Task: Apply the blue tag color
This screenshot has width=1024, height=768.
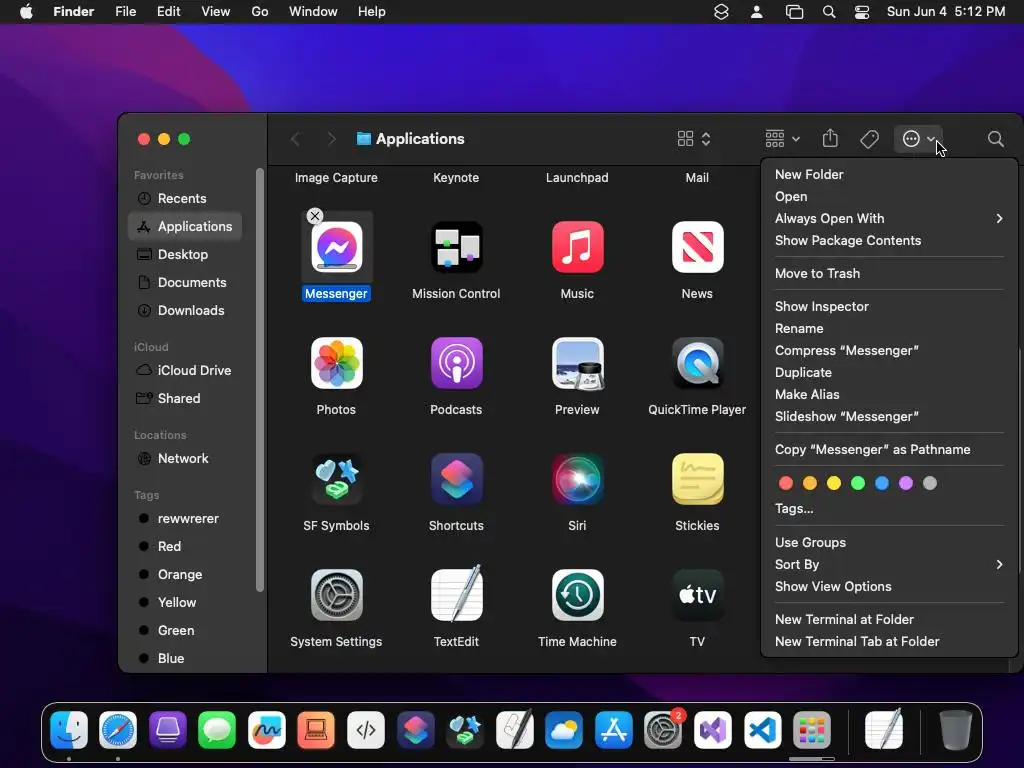Action: pyautogui.click(x=882, y=483)
